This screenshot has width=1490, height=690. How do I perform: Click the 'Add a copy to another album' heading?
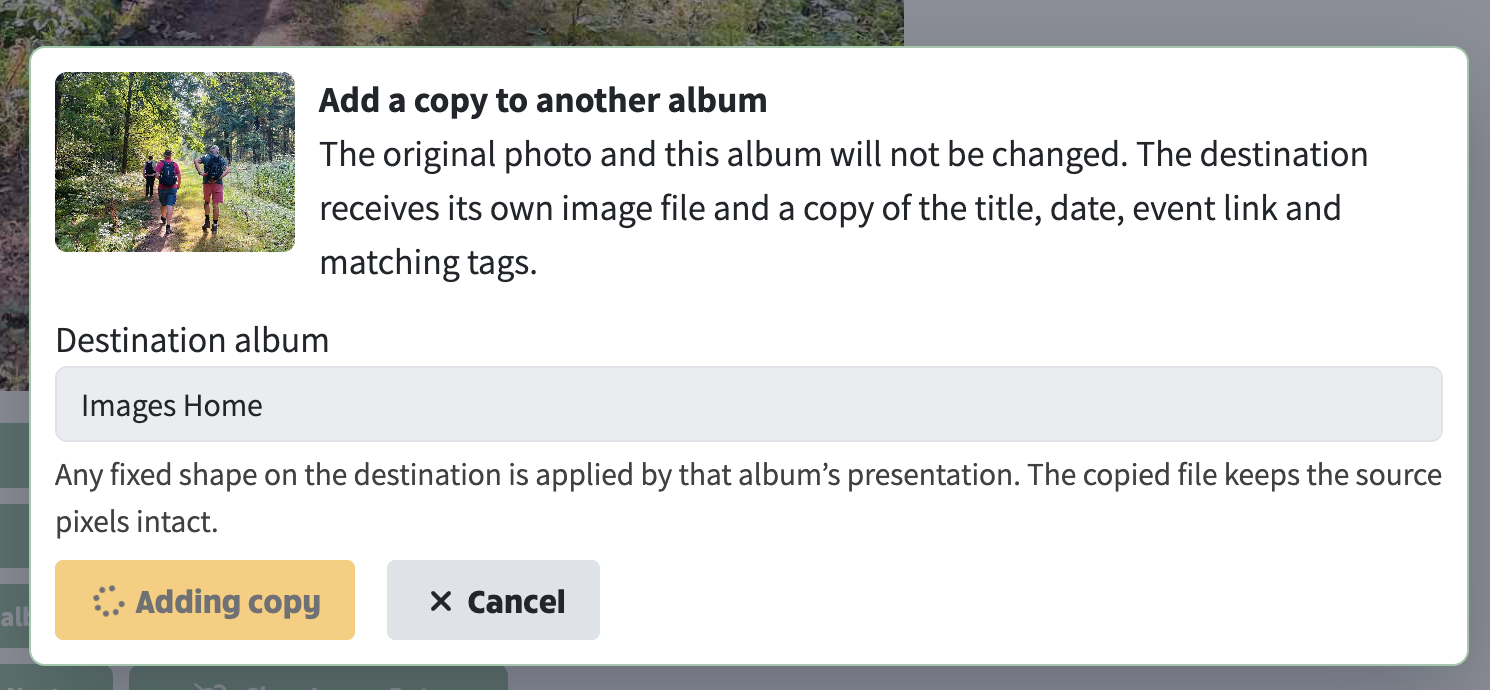click(543, 100)
